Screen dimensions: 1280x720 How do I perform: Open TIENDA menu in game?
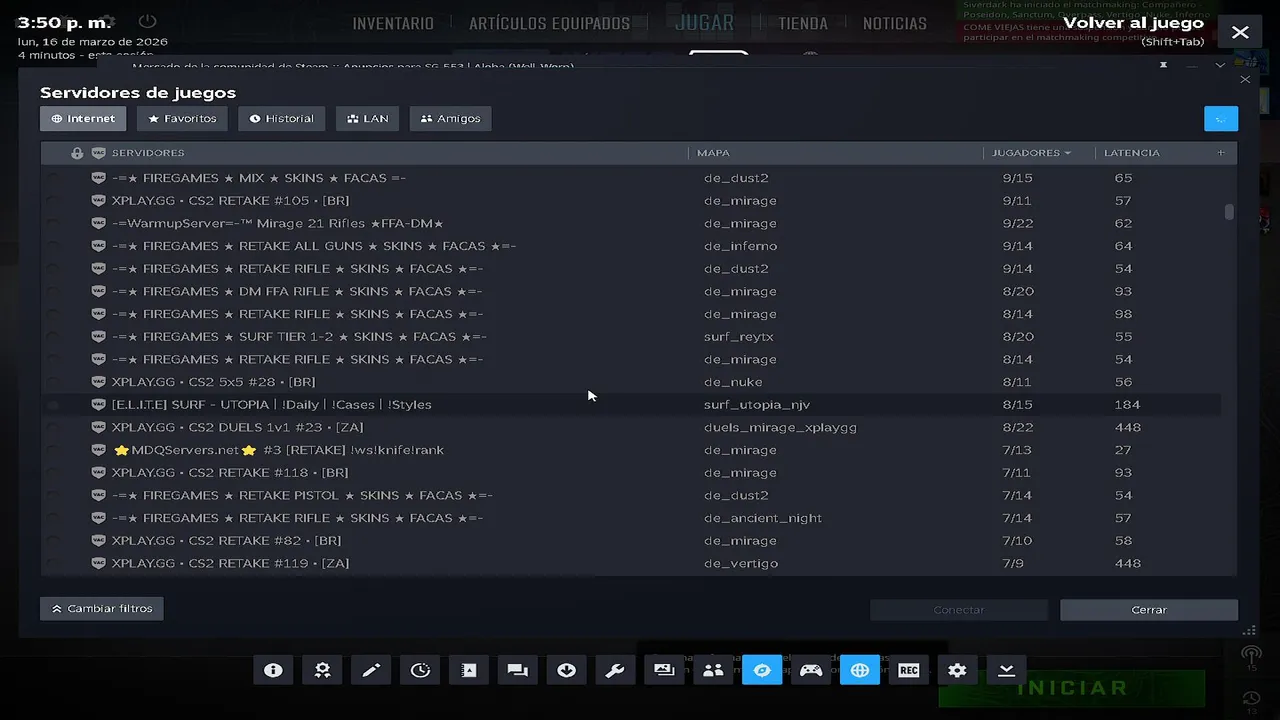803,23
